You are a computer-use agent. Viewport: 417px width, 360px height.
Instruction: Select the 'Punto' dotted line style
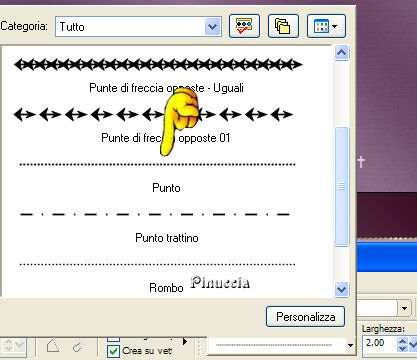[x=157, y=164]
